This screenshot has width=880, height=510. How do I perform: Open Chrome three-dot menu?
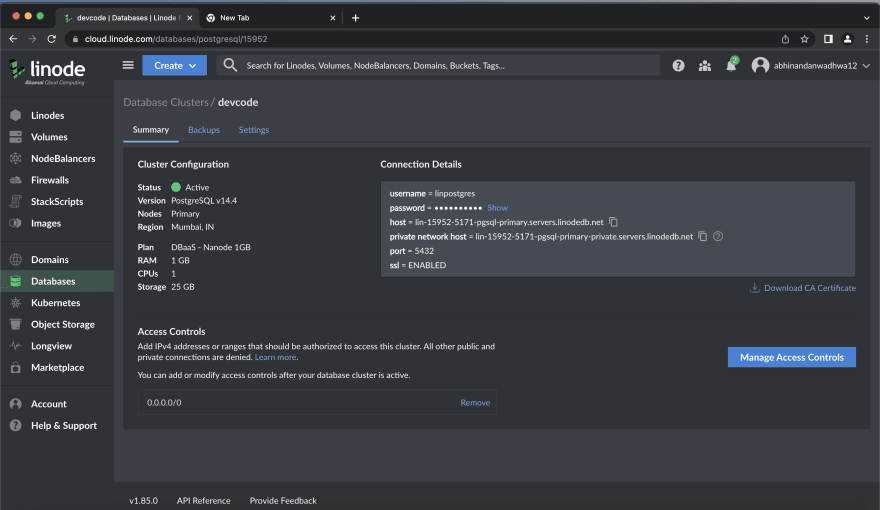(867, 39)
